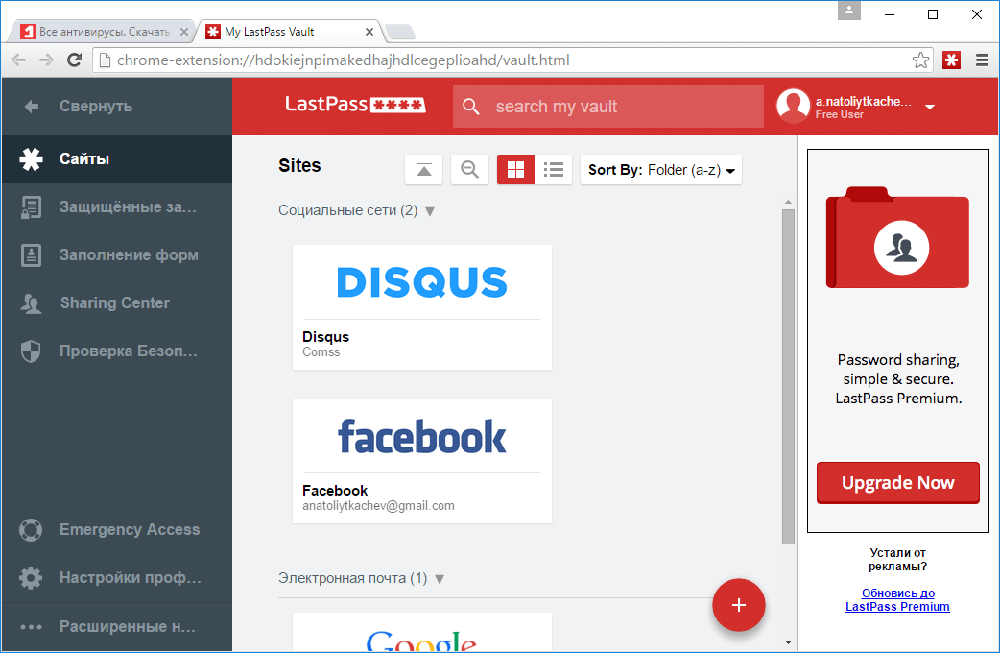Open the Сайты section

coord(117,159)
